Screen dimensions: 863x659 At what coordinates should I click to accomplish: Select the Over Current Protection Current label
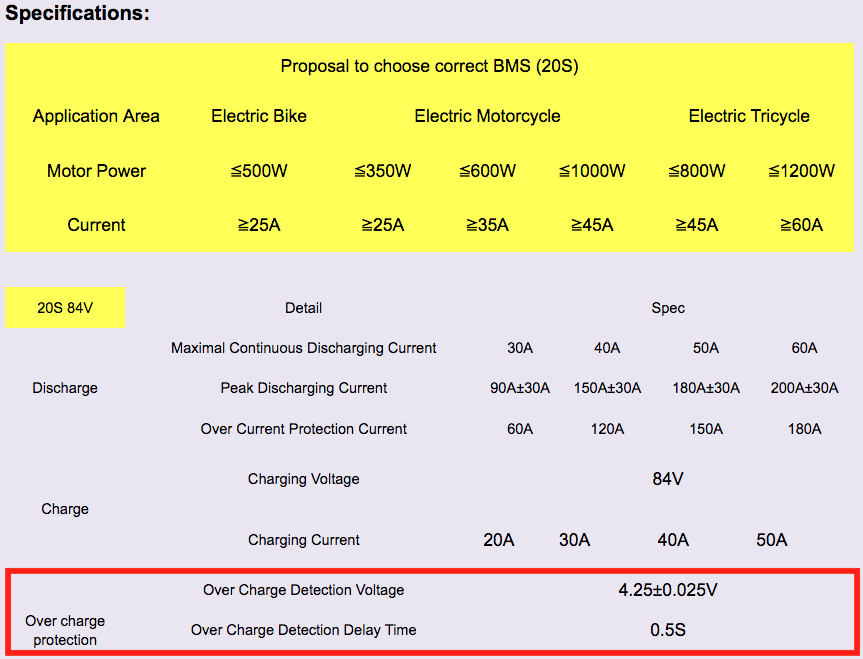[x=303, y=429]
